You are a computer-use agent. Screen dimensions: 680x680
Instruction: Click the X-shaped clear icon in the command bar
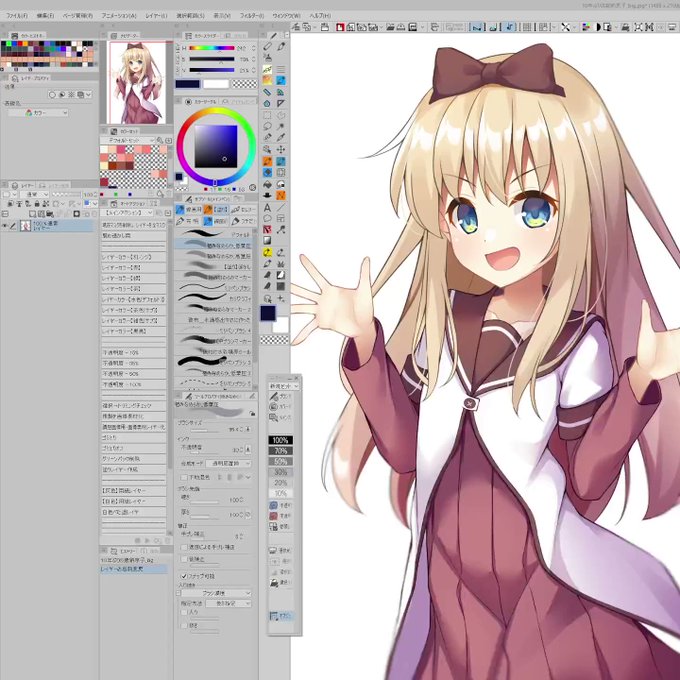[565, 27]
